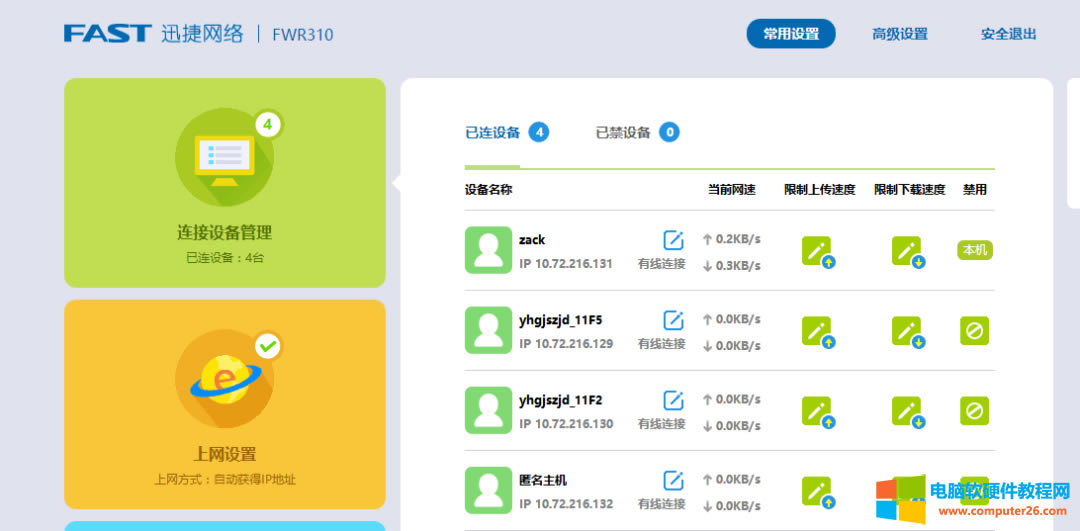Edit download limit for yhgjszjd_11F5

tap(907, 331)
